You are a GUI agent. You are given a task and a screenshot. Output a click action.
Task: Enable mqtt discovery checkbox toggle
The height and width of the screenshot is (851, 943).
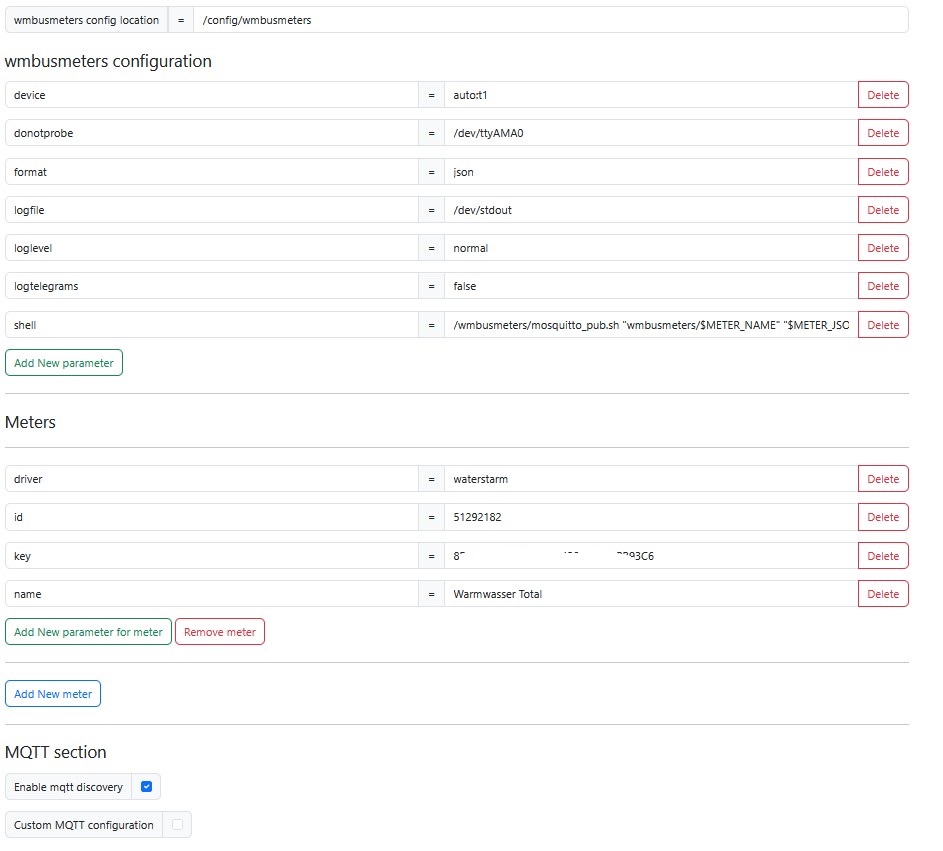(146, 787)
